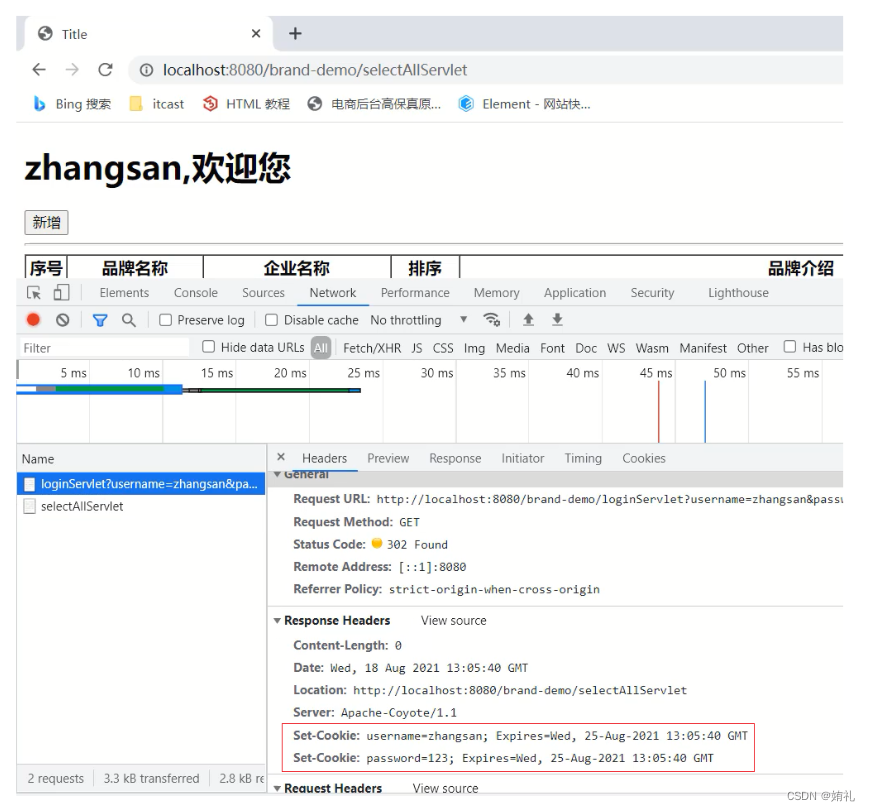Open the Initiator detail tab

523,458
